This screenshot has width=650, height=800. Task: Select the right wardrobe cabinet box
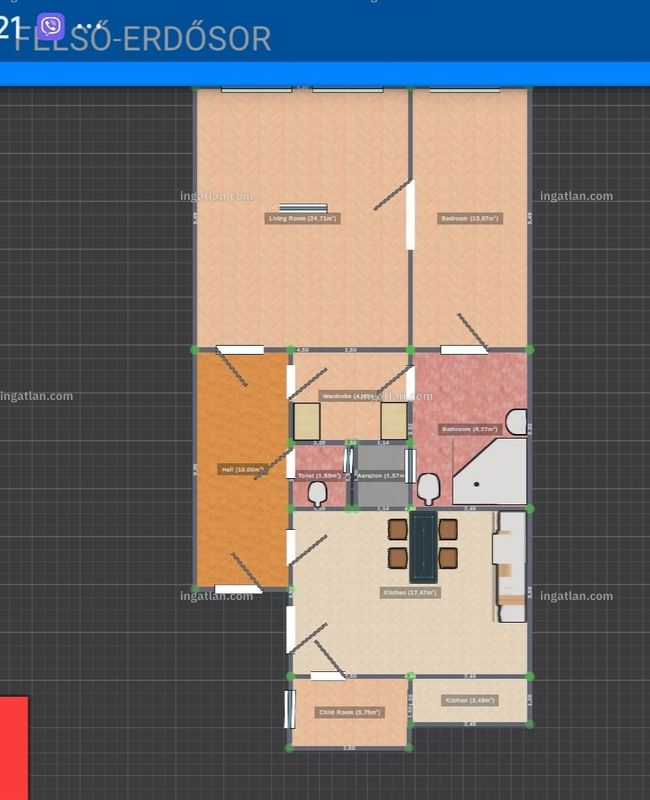[394, 421]
